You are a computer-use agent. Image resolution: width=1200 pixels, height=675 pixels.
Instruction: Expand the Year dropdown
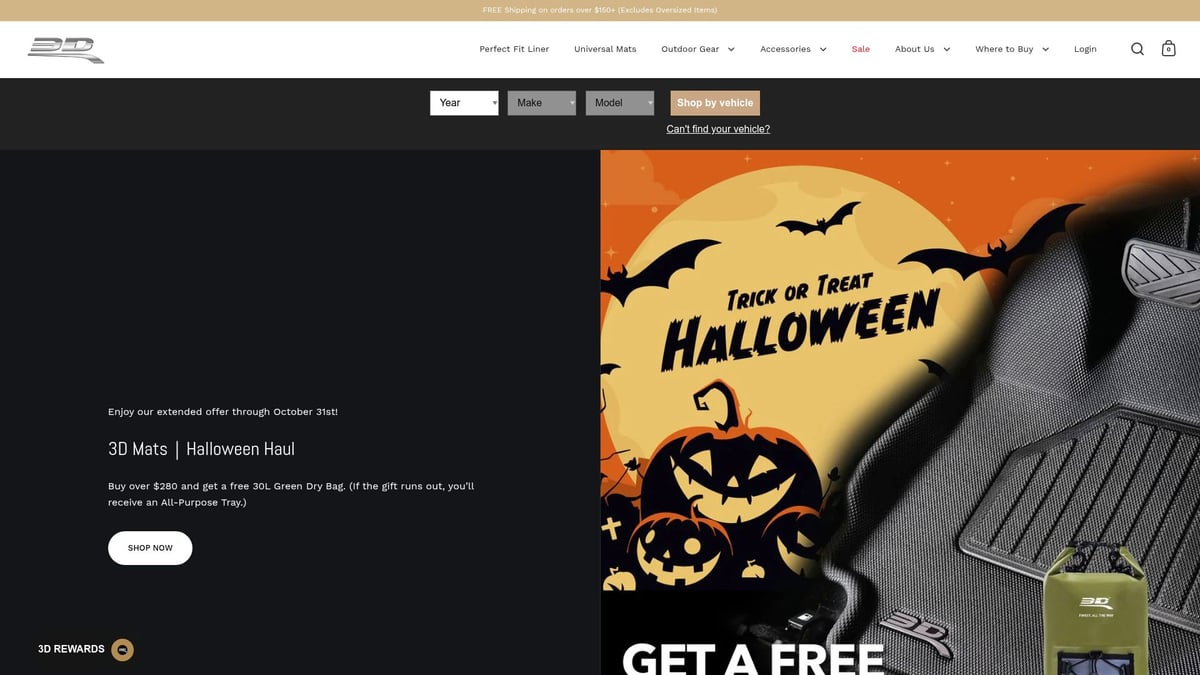coord(464,103)
